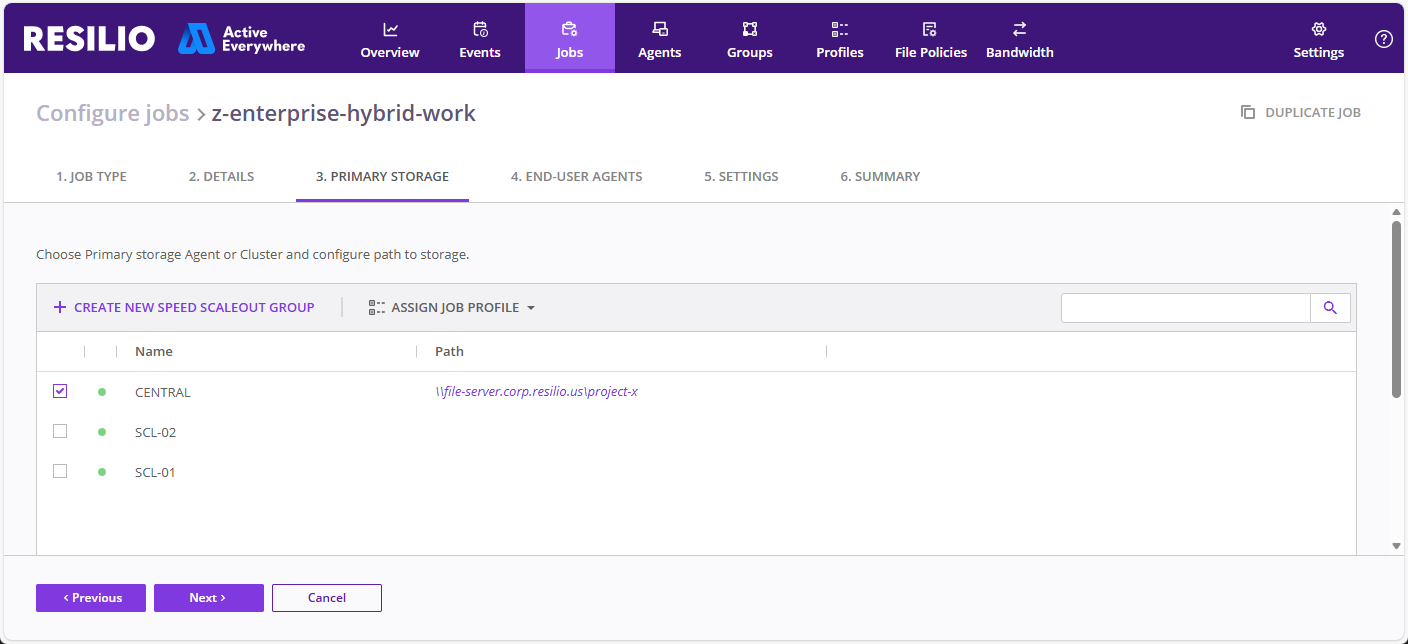Viewport: 1408px width, 644px height.
Task: Select the SCL-01 agent name
Action: click(x=155, y=472)
